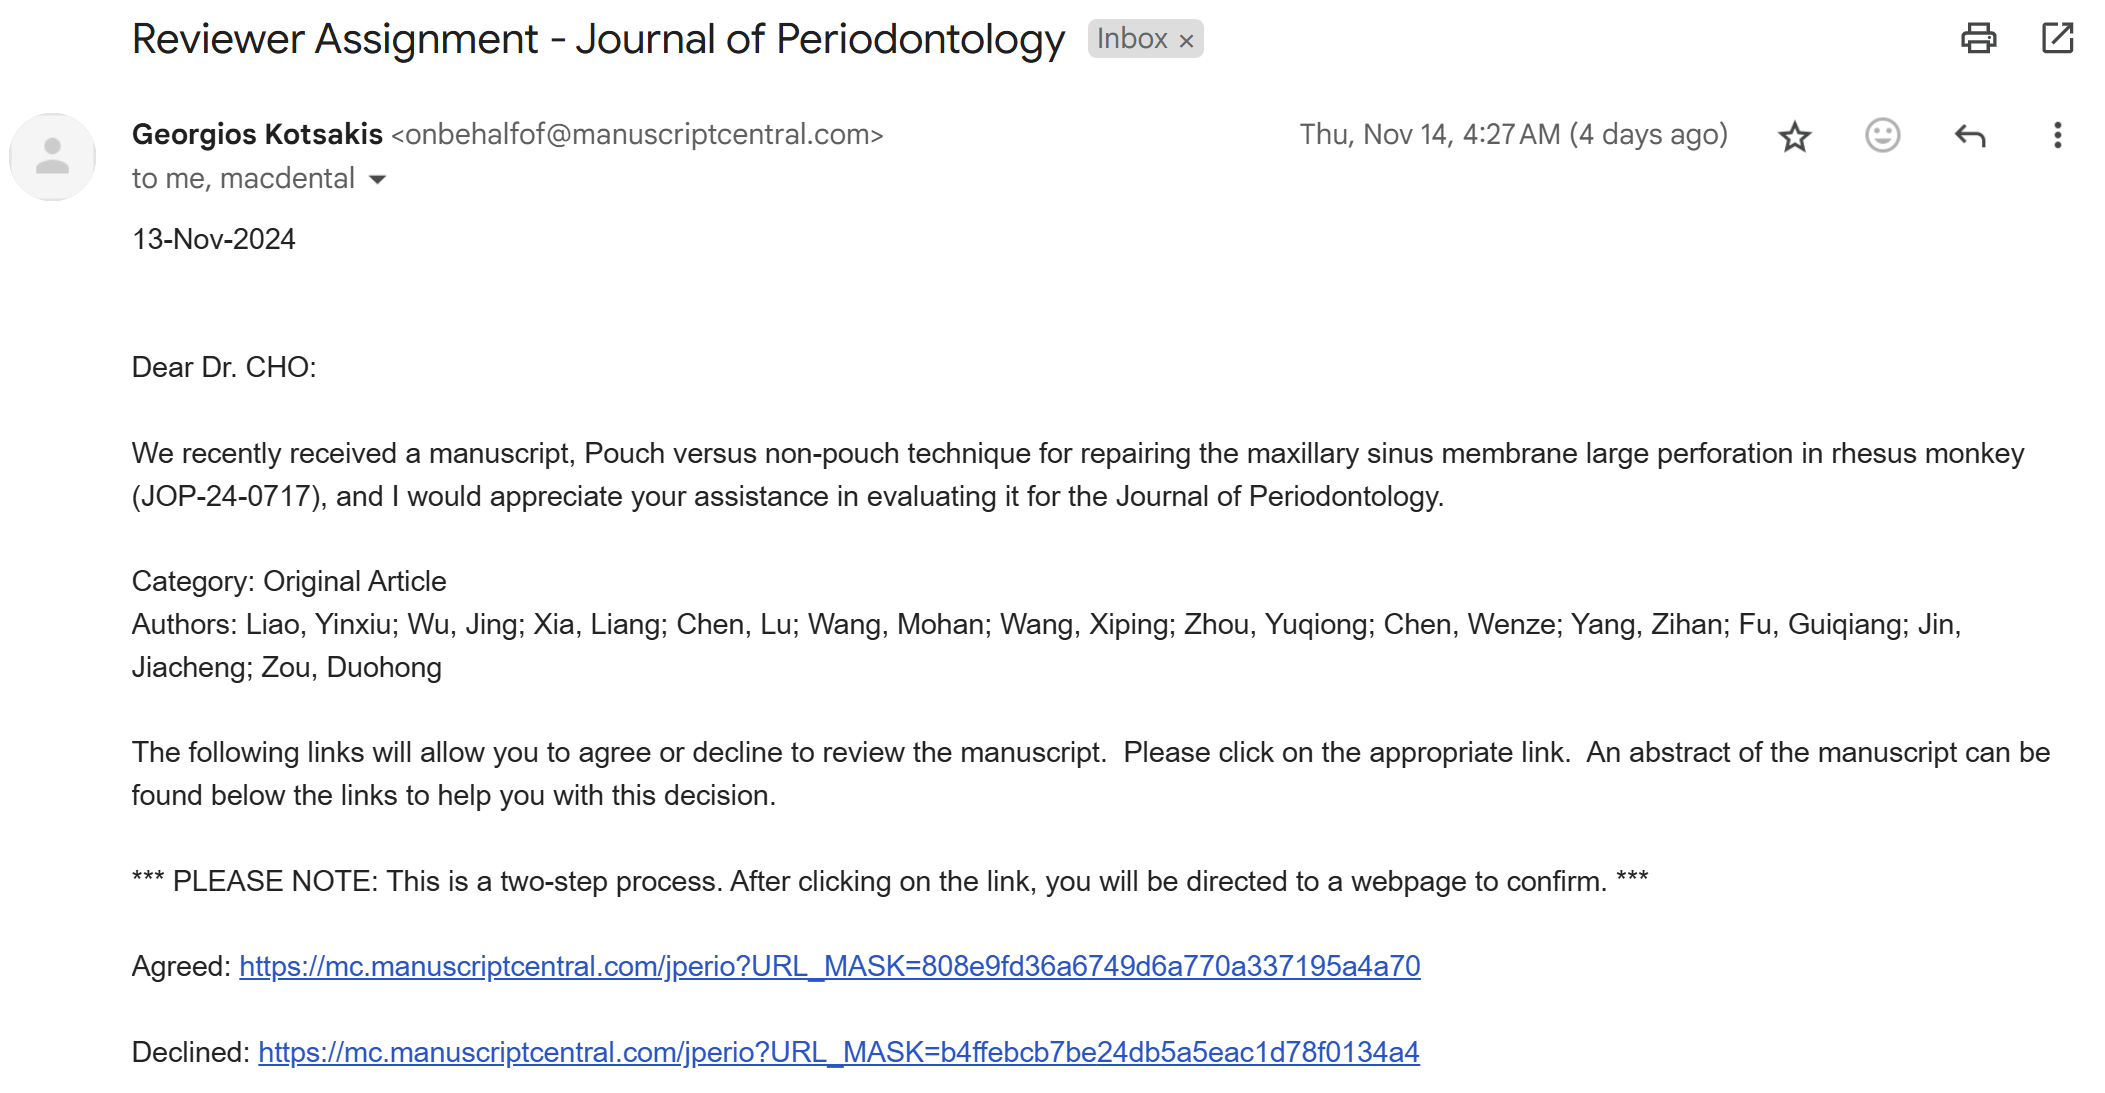The height and width of the screenshot is (1093, 2105).
Task: Click the email subject title
Action: [x=598, y=39]
